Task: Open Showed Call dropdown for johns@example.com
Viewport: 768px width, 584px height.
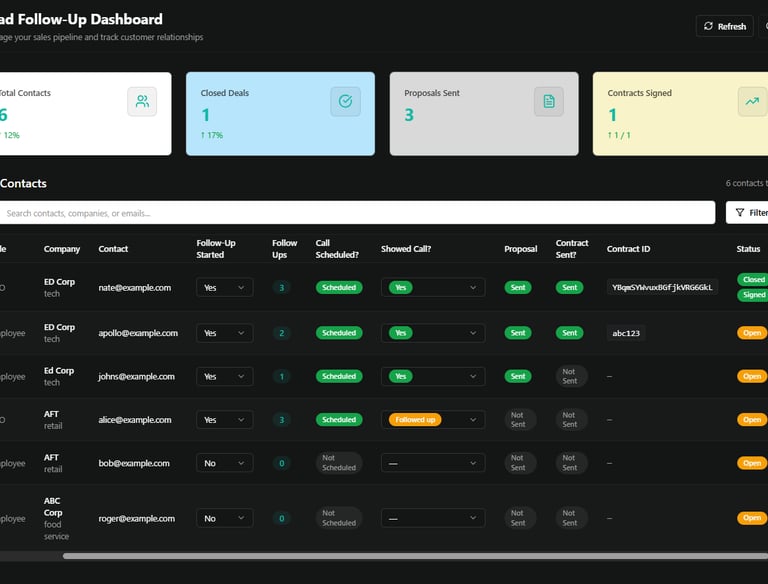Action: click(433, 376)
